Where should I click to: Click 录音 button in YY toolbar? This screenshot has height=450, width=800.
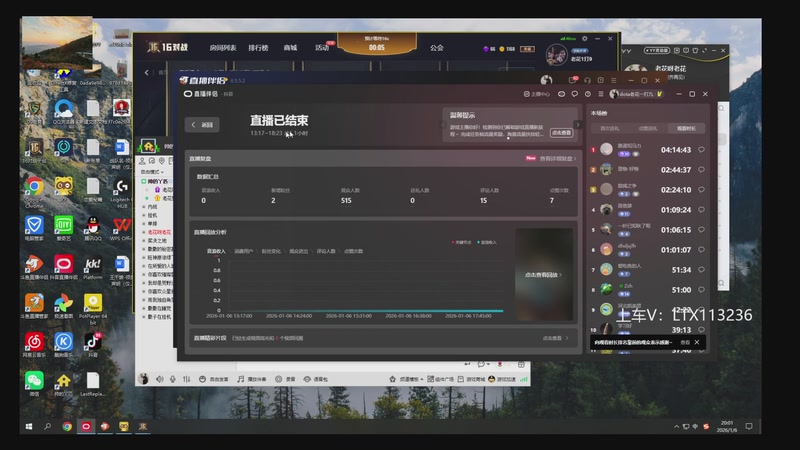tap(285, 379)
